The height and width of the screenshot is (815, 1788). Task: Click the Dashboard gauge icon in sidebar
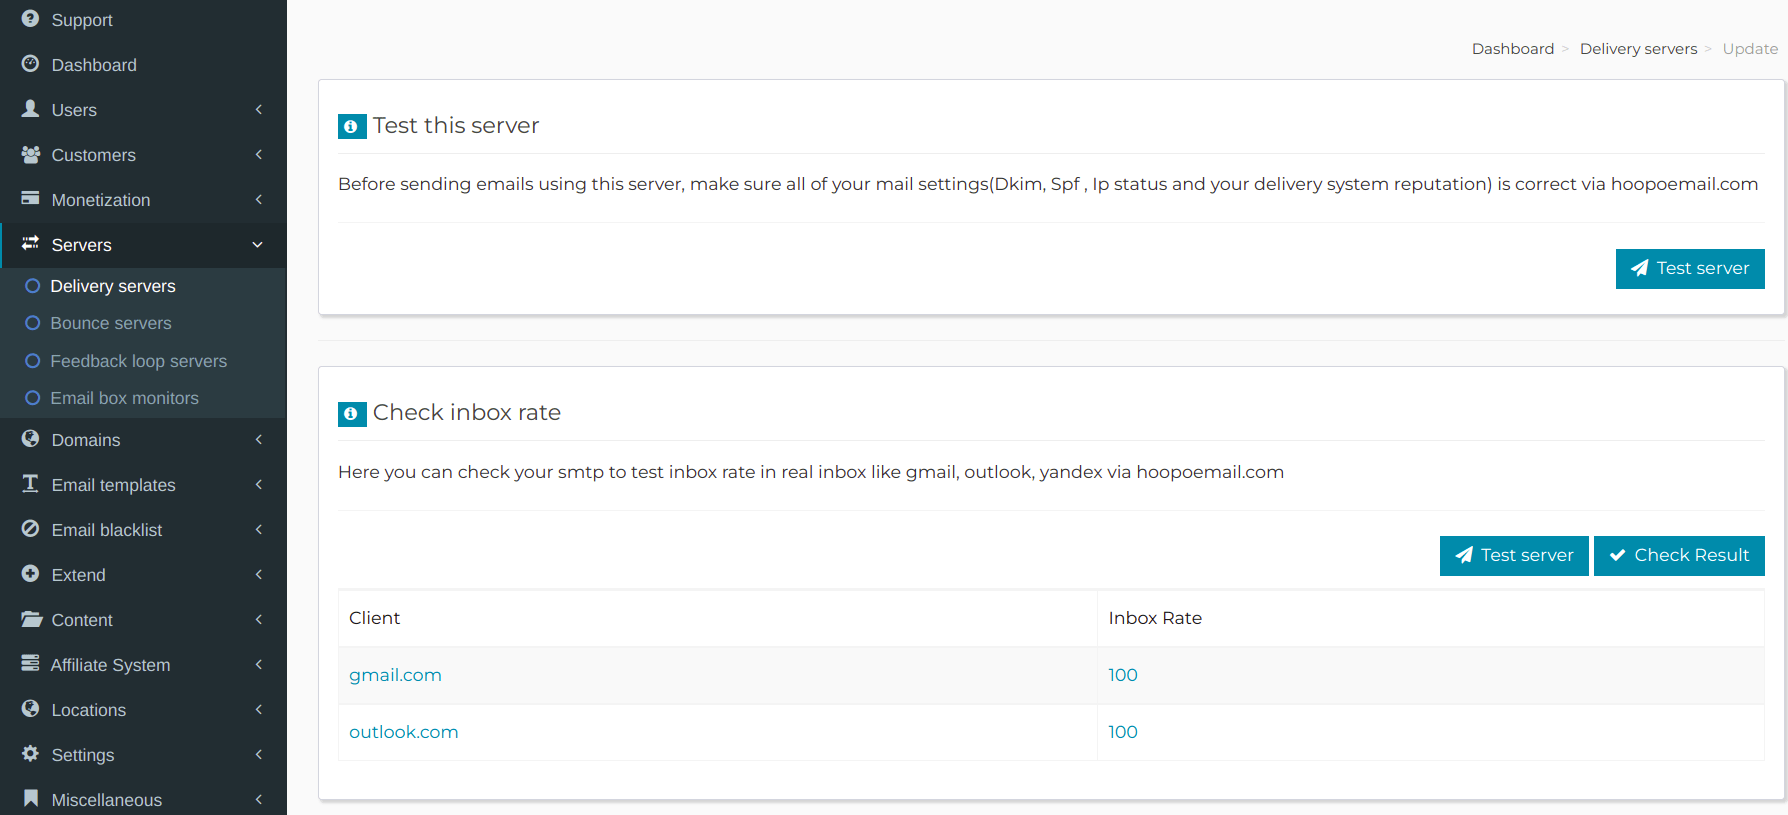[x=30, y=64]
